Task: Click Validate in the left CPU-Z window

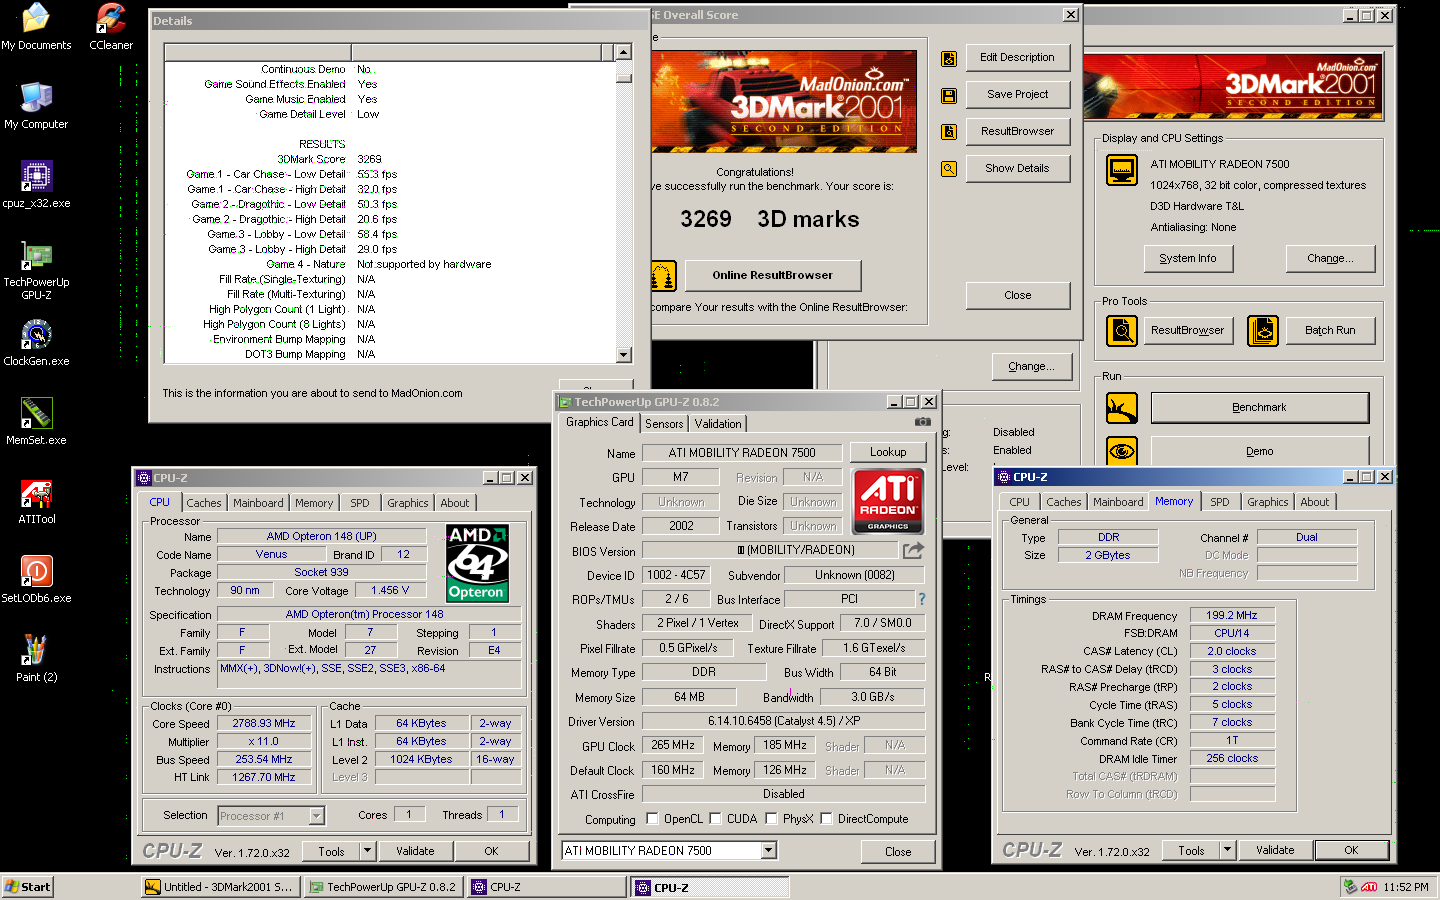Action: 415,851
